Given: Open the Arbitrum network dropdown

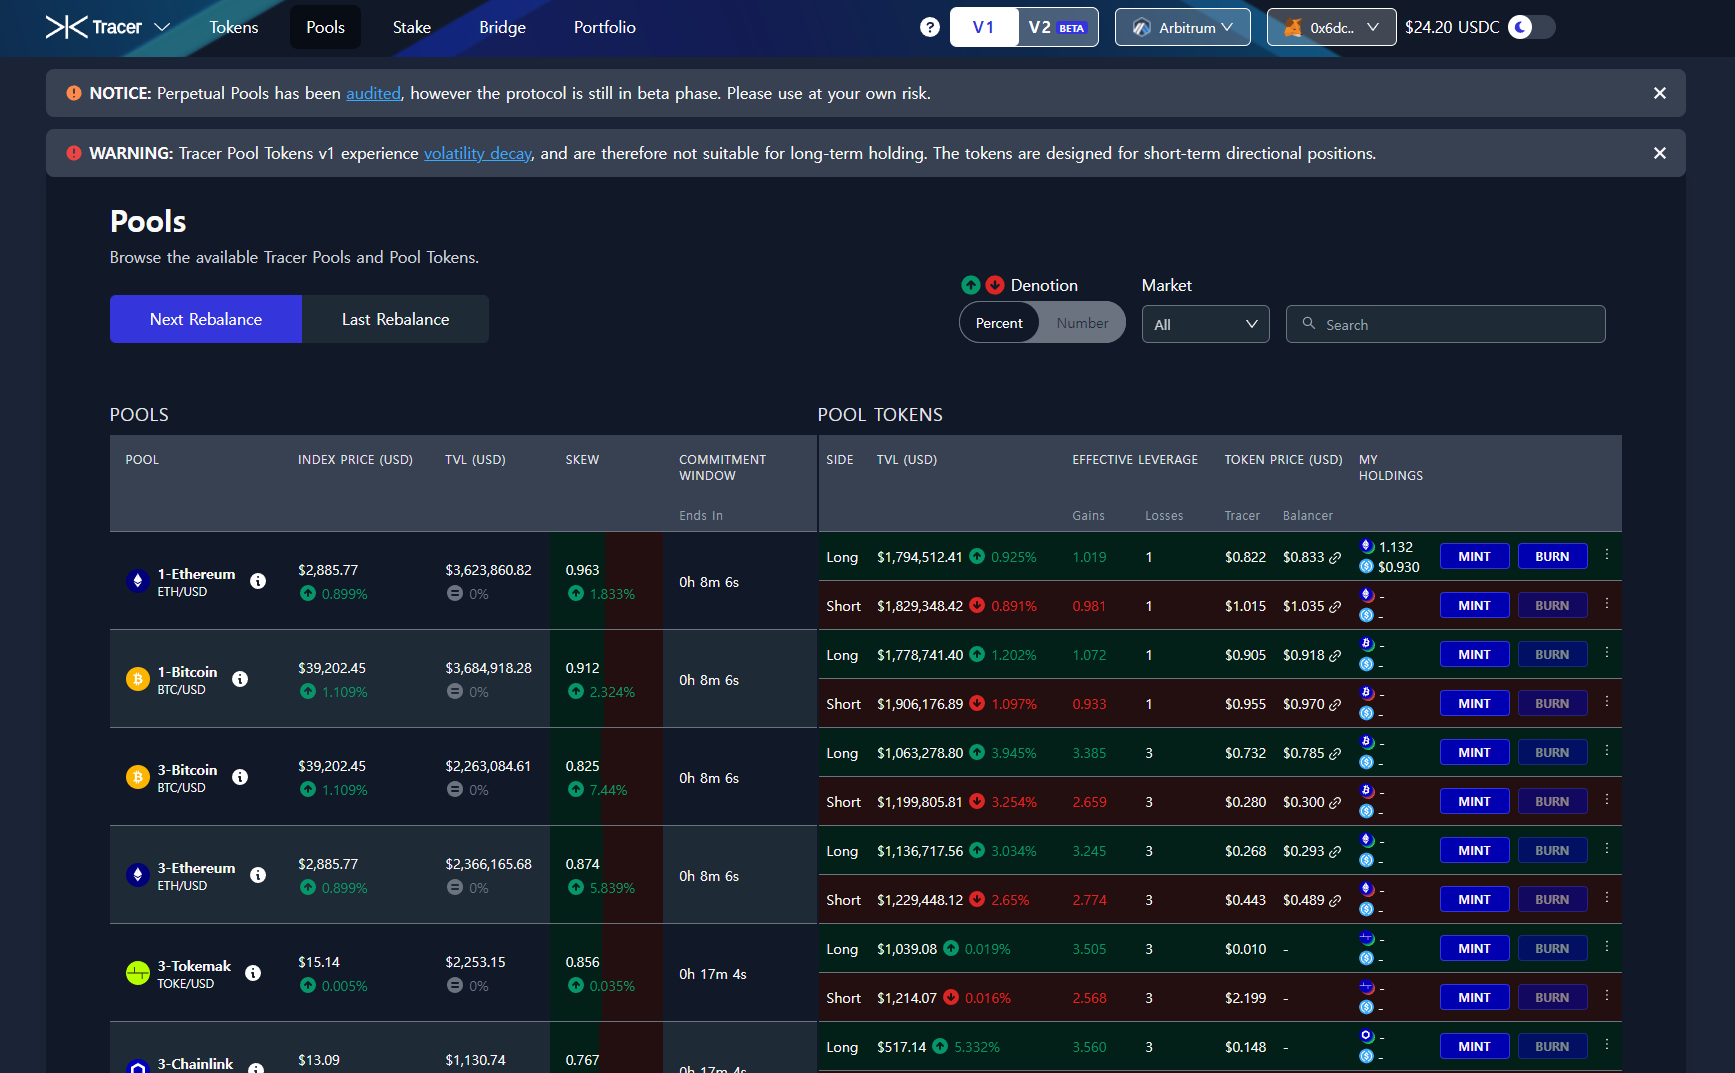Looking at the screenshot, I should [x=1182, y=27].
